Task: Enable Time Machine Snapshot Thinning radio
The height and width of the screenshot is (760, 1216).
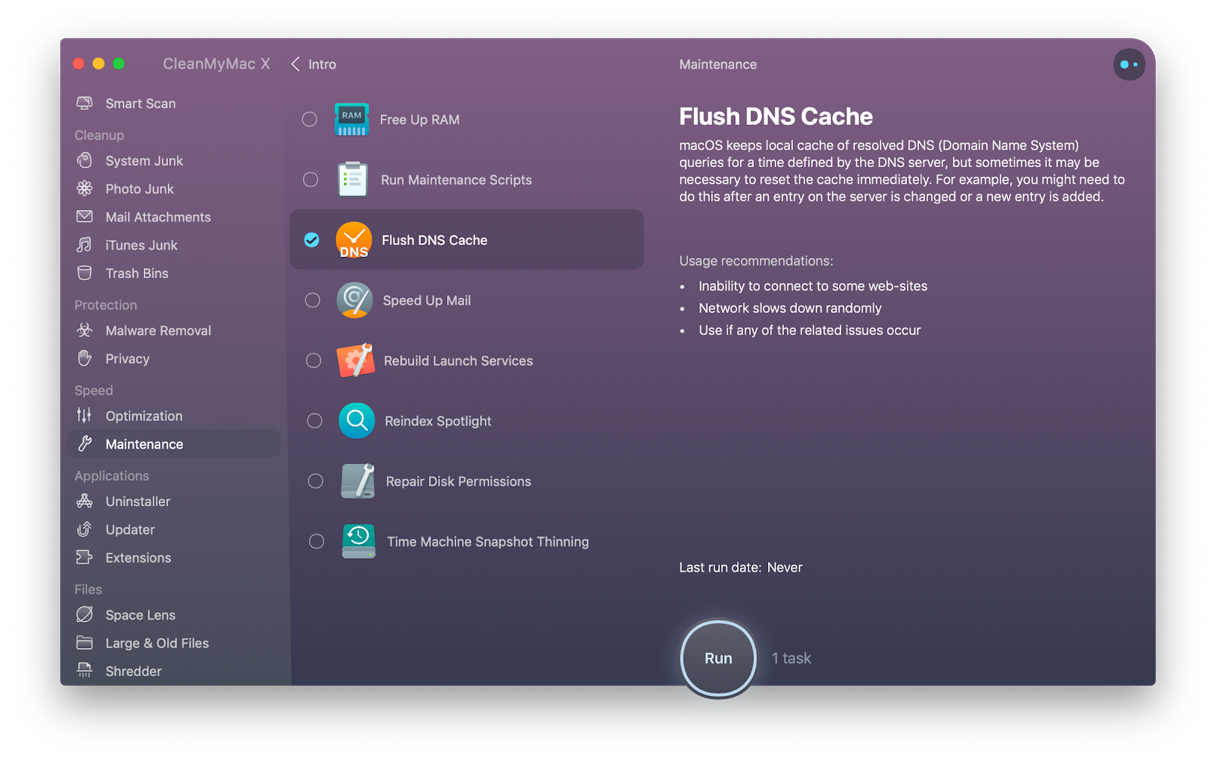Action: (x=317, y=541)
